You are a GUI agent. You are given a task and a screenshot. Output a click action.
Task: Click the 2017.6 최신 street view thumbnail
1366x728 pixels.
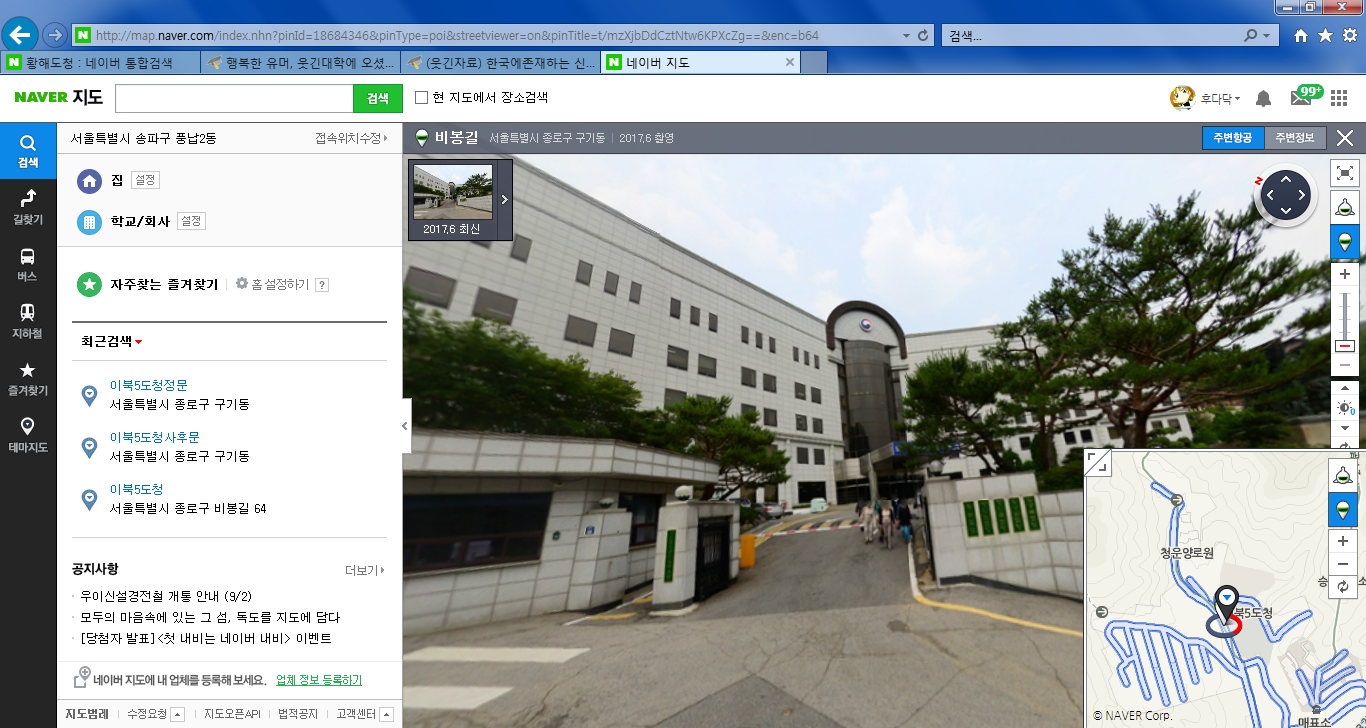[452, 200]
